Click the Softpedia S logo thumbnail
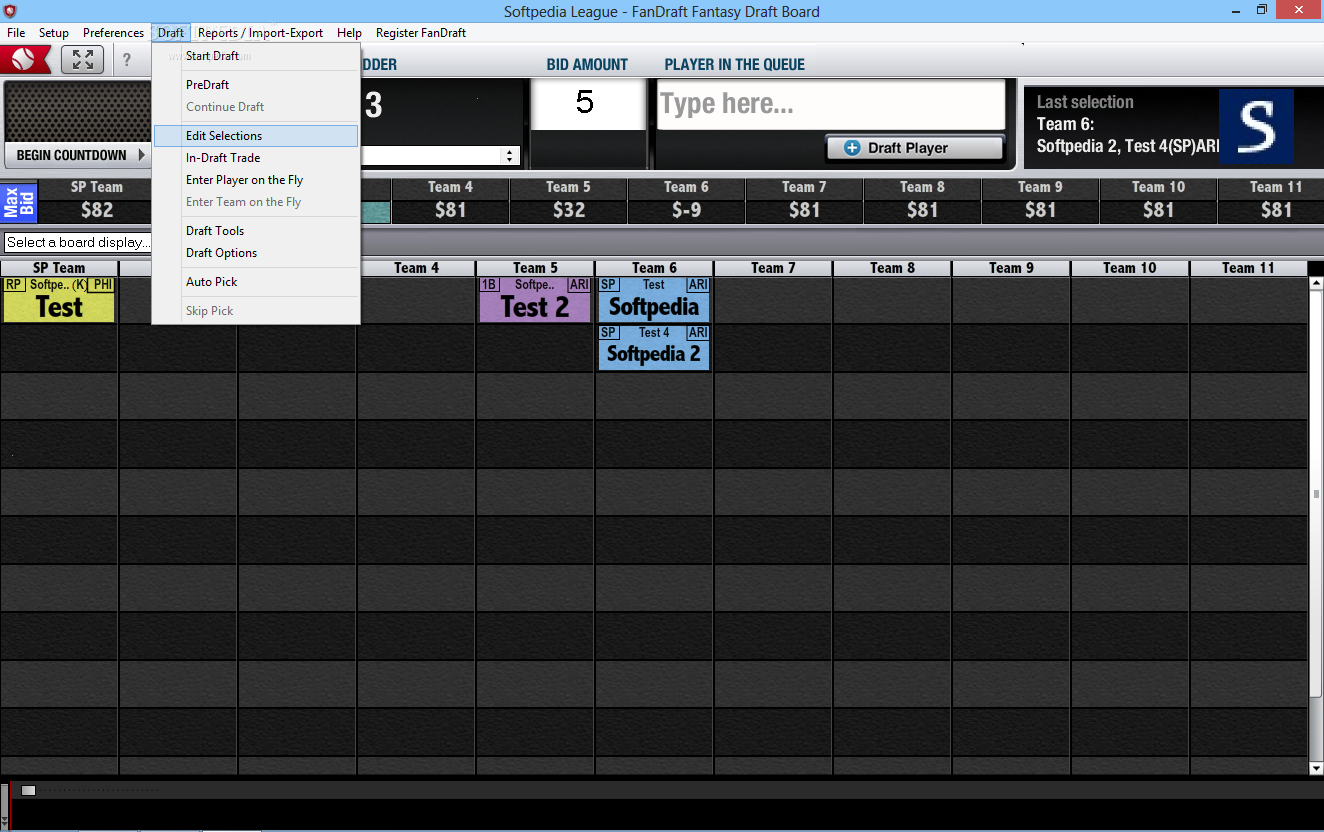1324x832 pixels. [x=1256, y=126]
